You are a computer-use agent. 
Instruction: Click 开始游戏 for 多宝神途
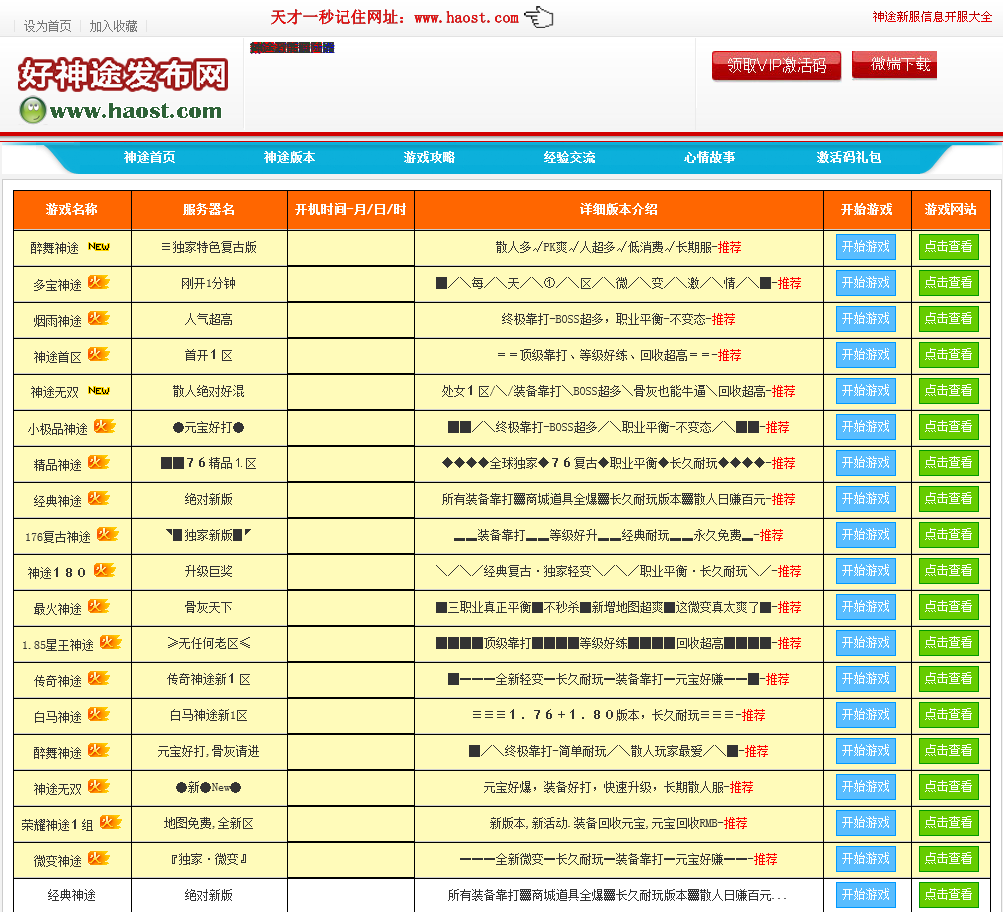pos(865,283)
